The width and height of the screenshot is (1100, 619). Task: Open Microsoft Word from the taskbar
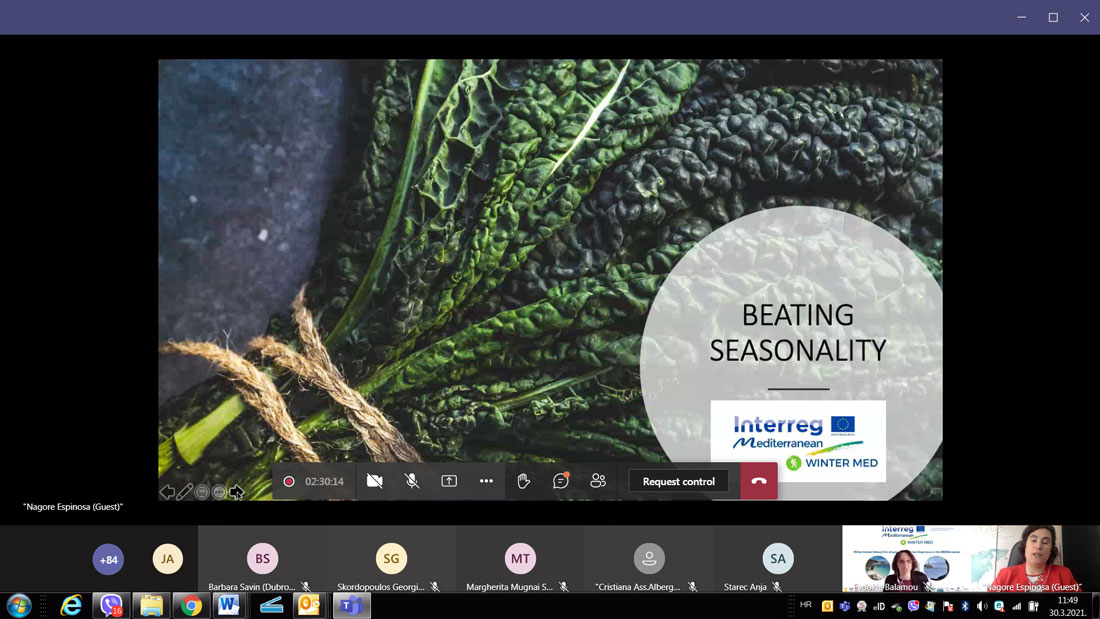pyautogui.click(x=229, y=605)
